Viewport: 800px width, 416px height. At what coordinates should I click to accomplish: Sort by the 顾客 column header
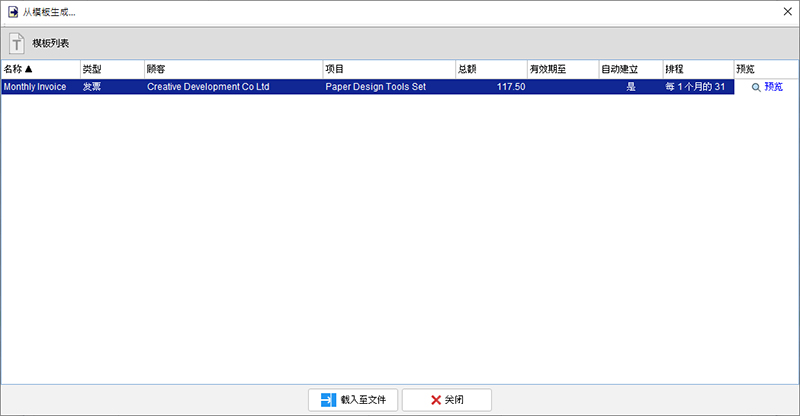234,69
